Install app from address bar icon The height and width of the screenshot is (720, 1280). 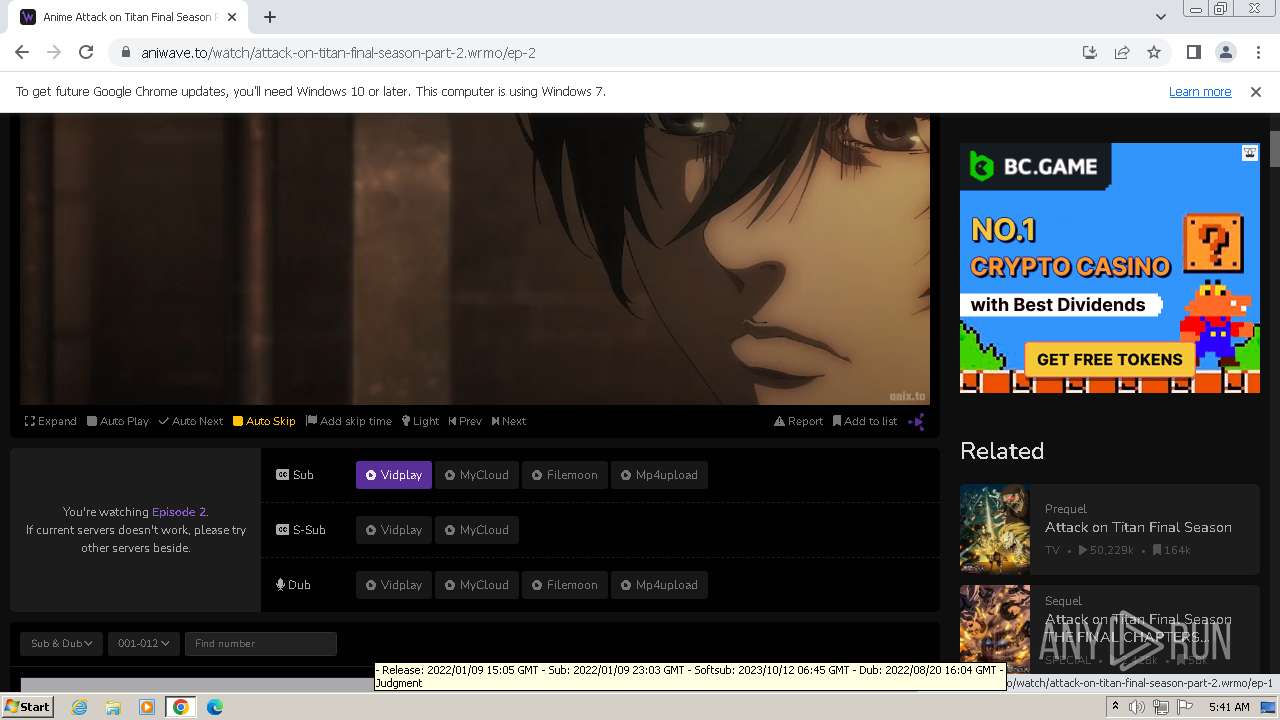pyautogui.click(x=1090, y=52)
